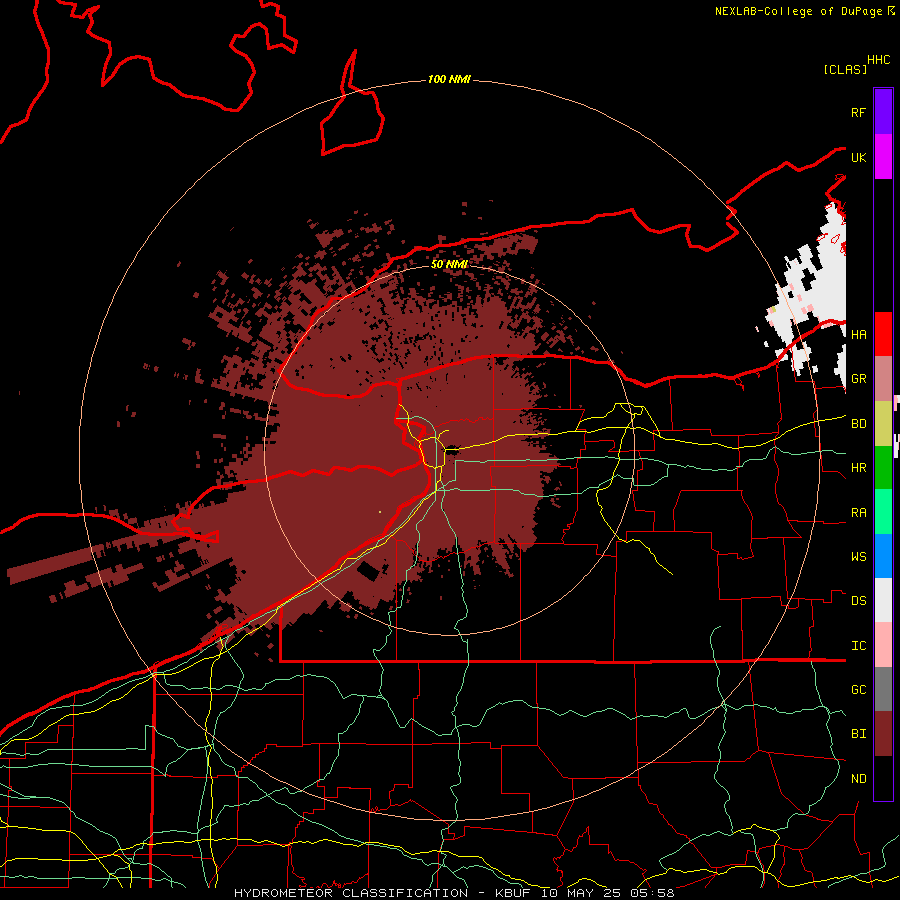Click the HR green legend swatch
Viewport: 900px width, 900px height.
[883, 467]
